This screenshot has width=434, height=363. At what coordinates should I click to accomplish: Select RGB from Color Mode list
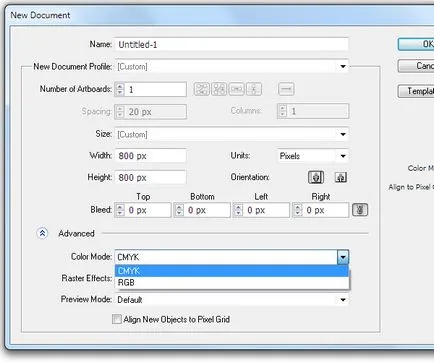[x=232, y=283]
